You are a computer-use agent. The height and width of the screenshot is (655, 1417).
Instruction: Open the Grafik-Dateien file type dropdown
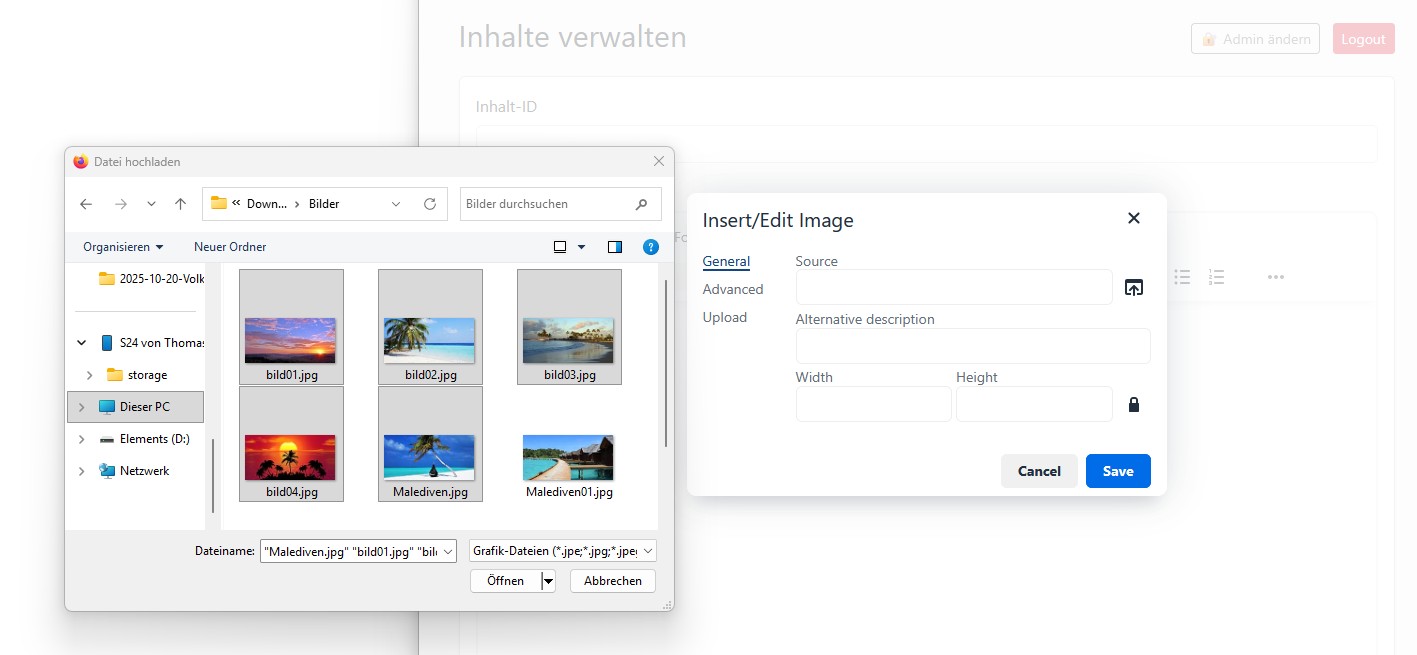click(x=563, y=550)
